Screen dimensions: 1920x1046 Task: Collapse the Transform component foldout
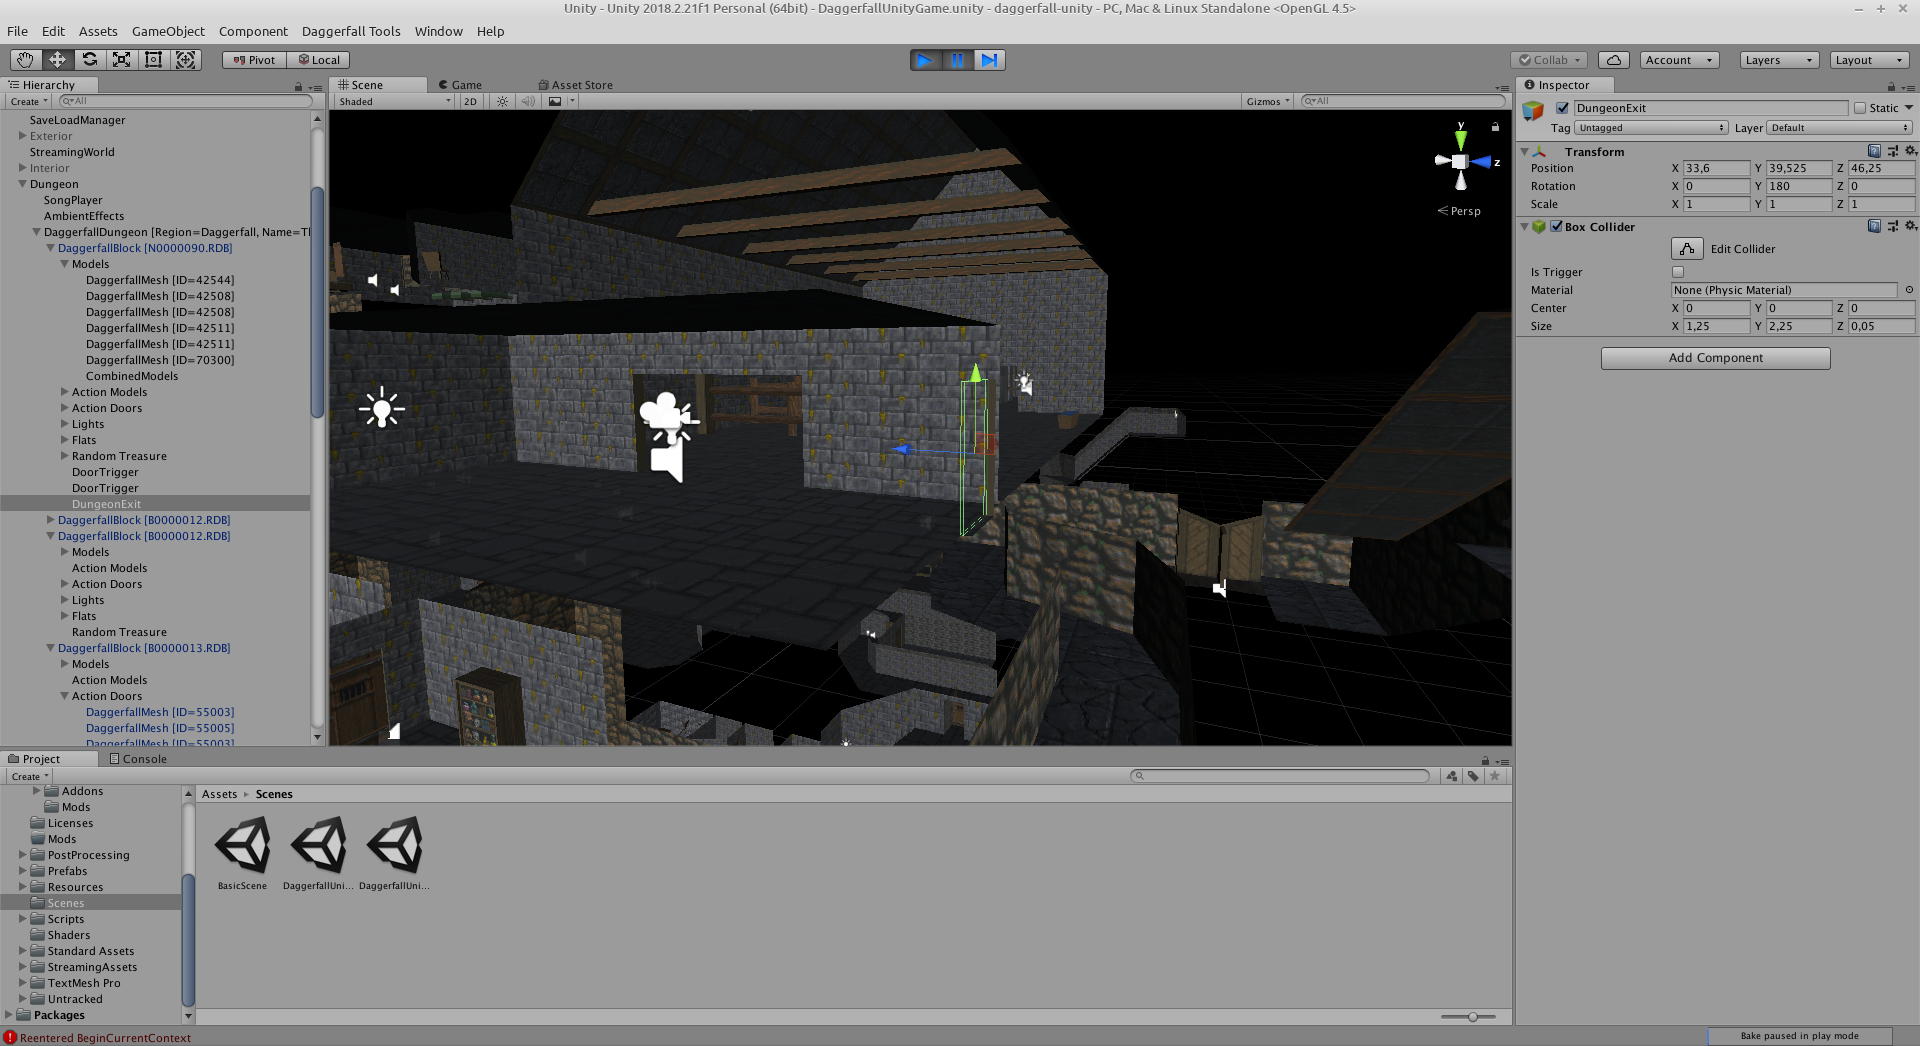point(1525,152)
